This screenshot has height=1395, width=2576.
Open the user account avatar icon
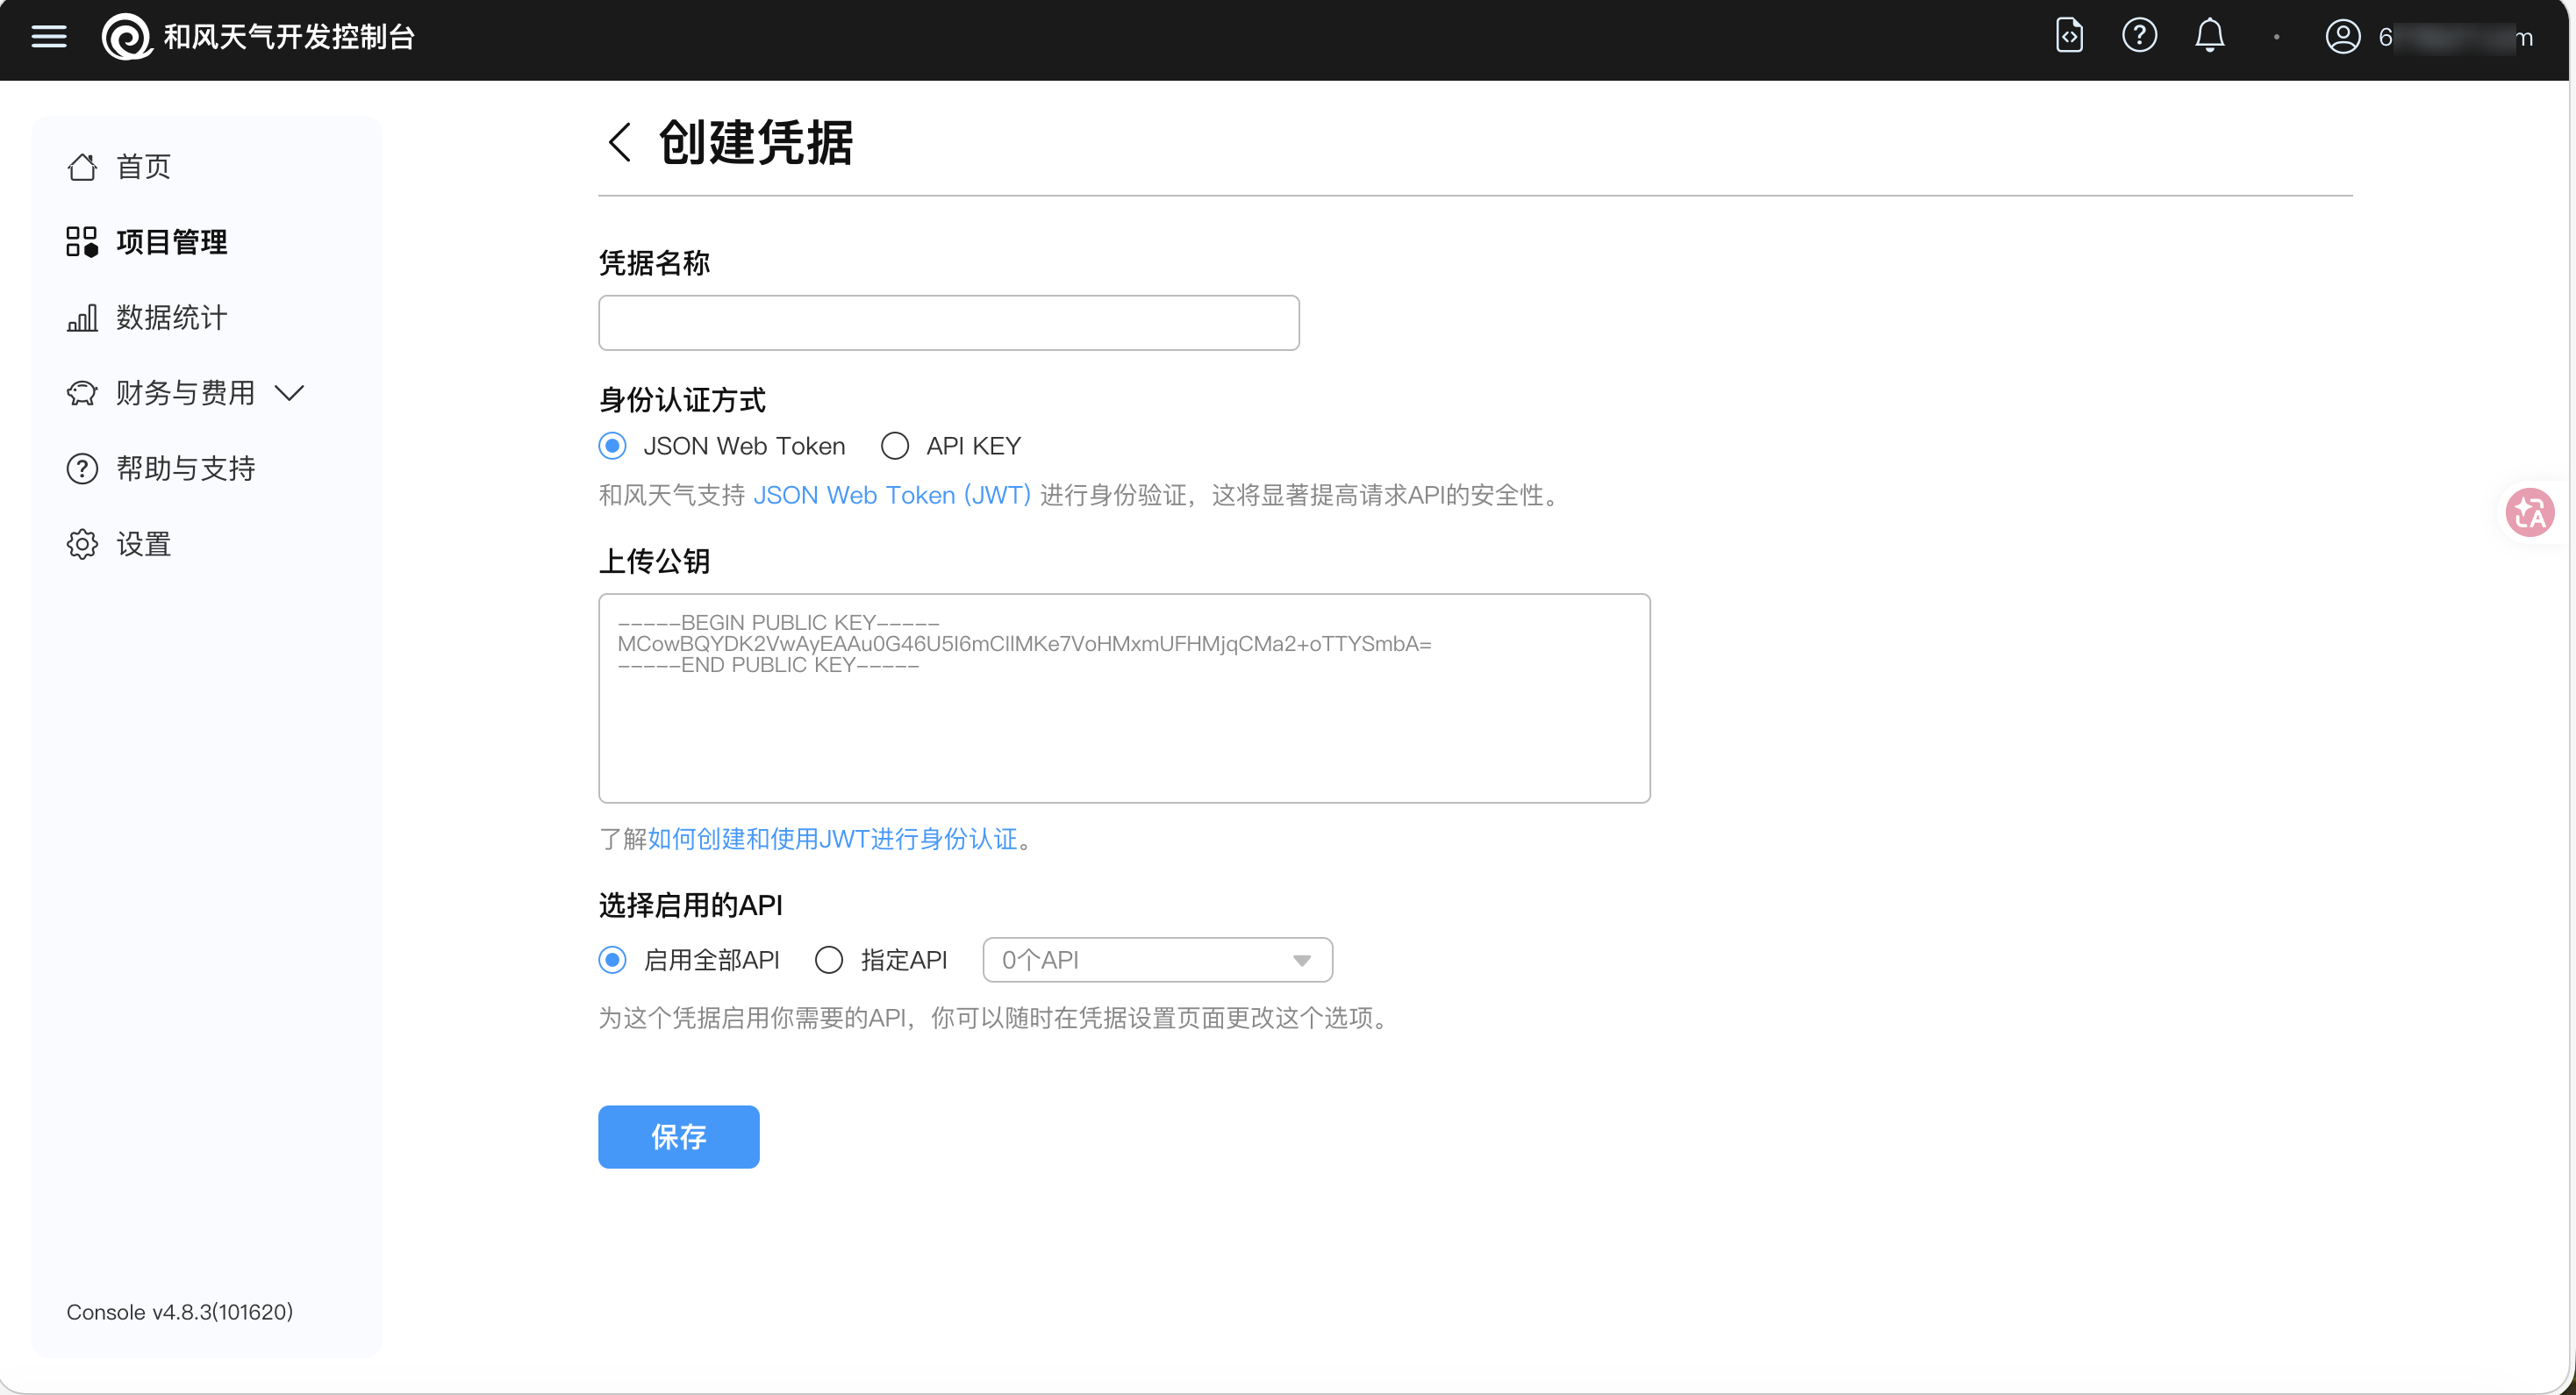[x=2342, y=37]
